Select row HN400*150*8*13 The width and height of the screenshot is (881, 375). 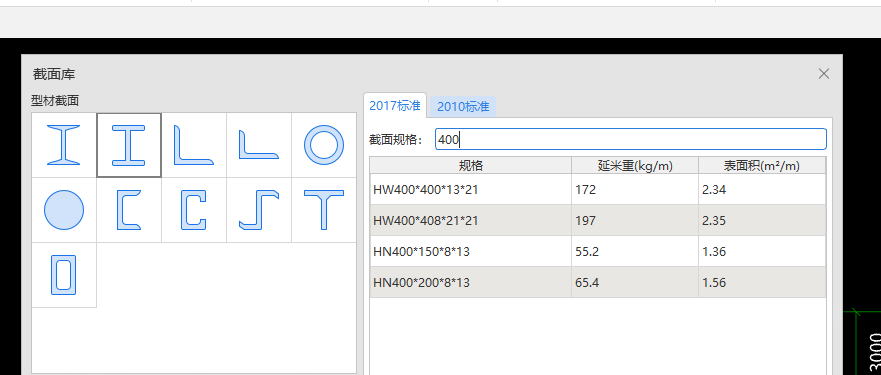tap(598, 251)
